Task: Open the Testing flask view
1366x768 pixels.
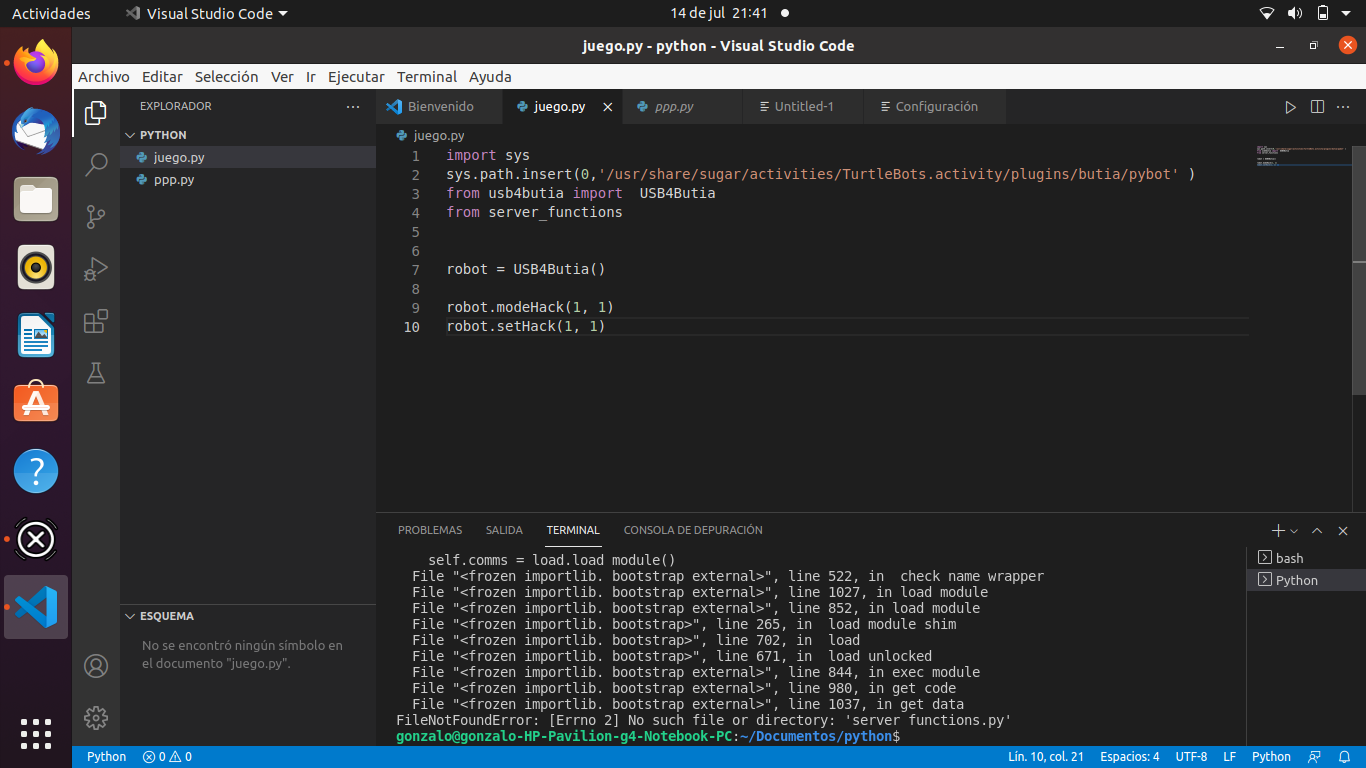Action: [x=96, y=373]
